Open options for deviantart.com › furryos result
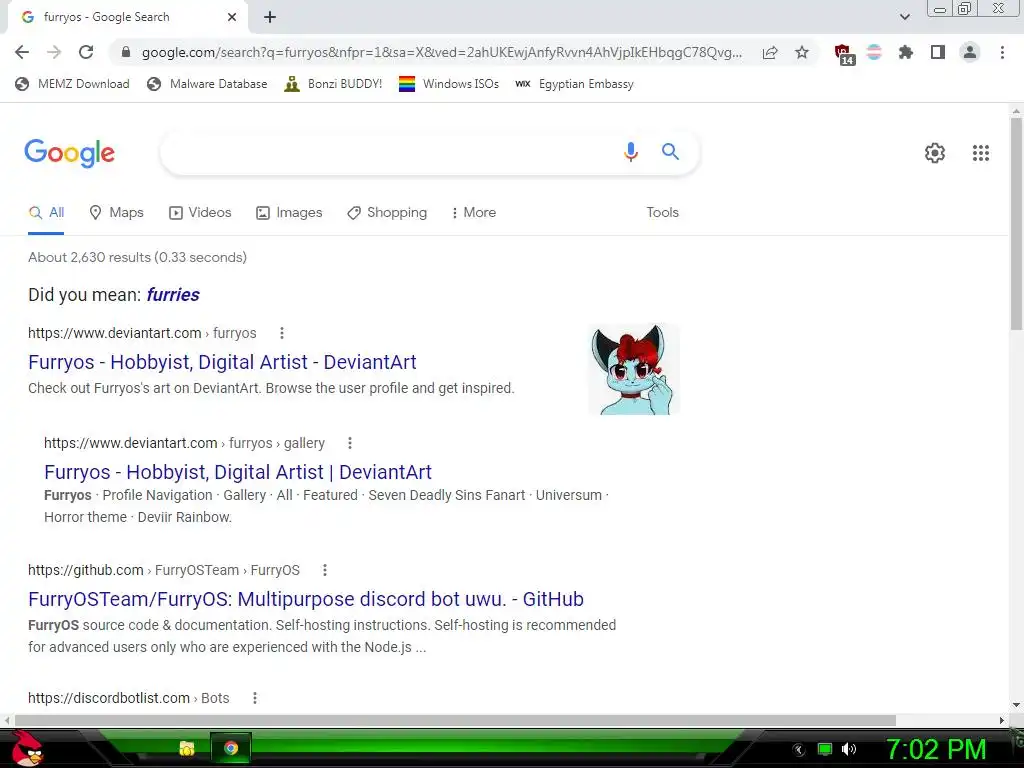This screenshot has height=768, width=1024. click(x=281, y=333)
